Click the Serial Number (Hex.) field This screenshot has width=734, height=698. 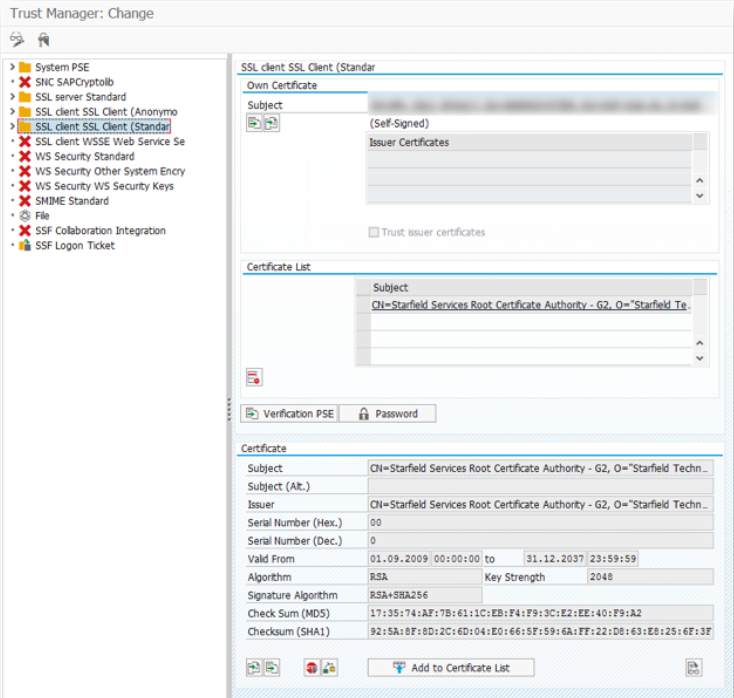[x=541, y=522]
